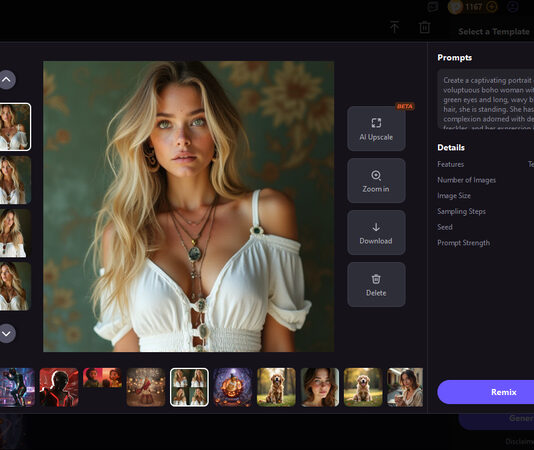Click the Prompt Strength label
This screenshot has width=534, height=450.
click(x=464, y=243)
